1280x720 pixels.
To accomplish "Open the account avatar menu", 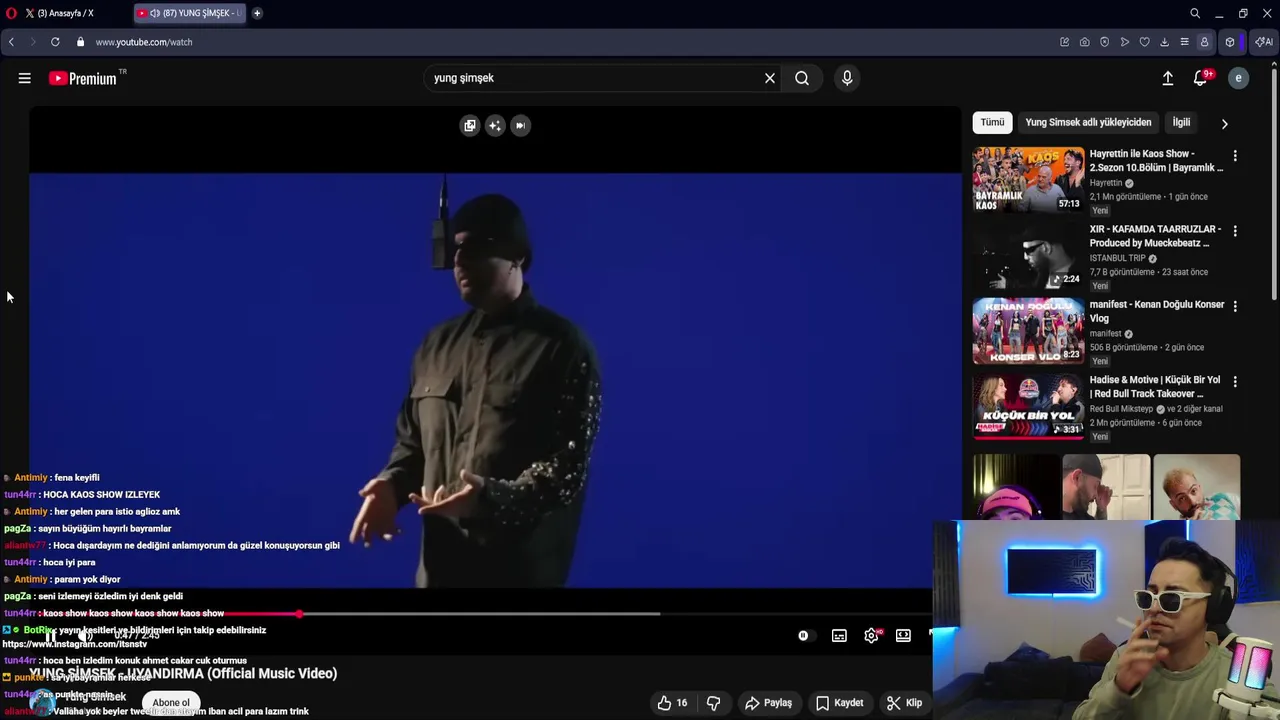I will coord(1238,78).
